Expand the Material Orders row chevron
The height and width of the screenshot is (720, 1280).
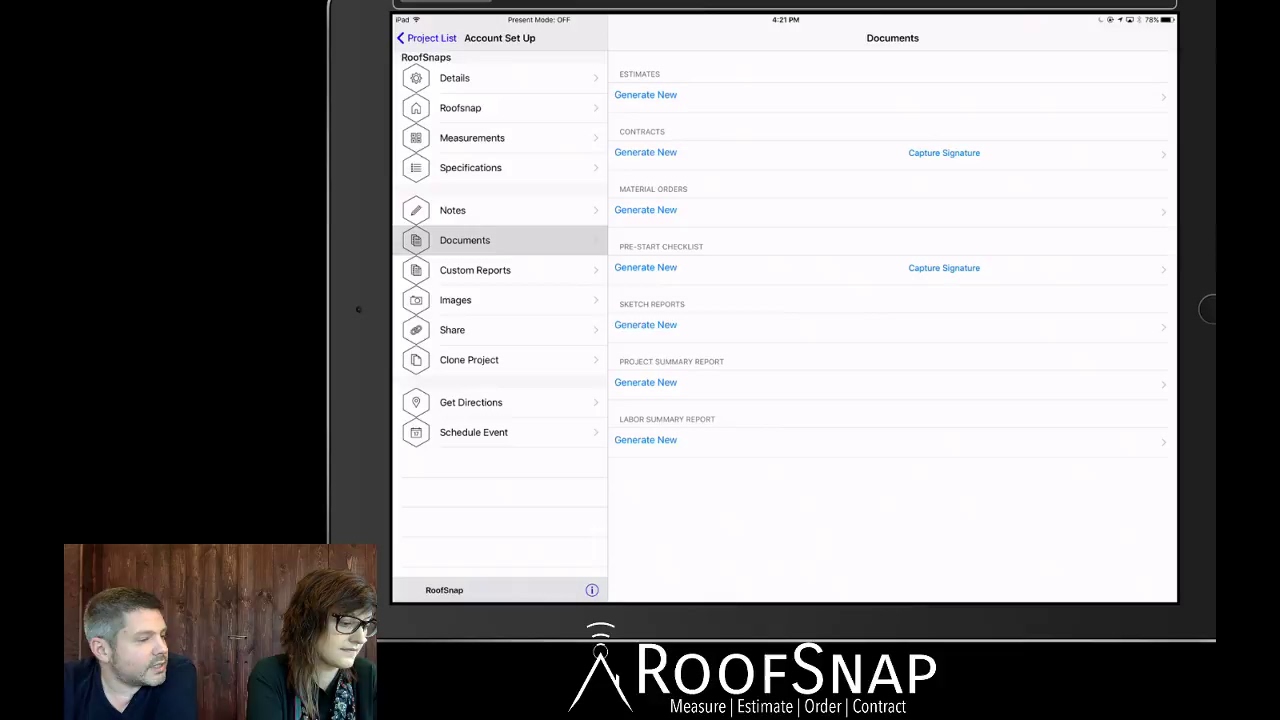[x=1163, y=212]
